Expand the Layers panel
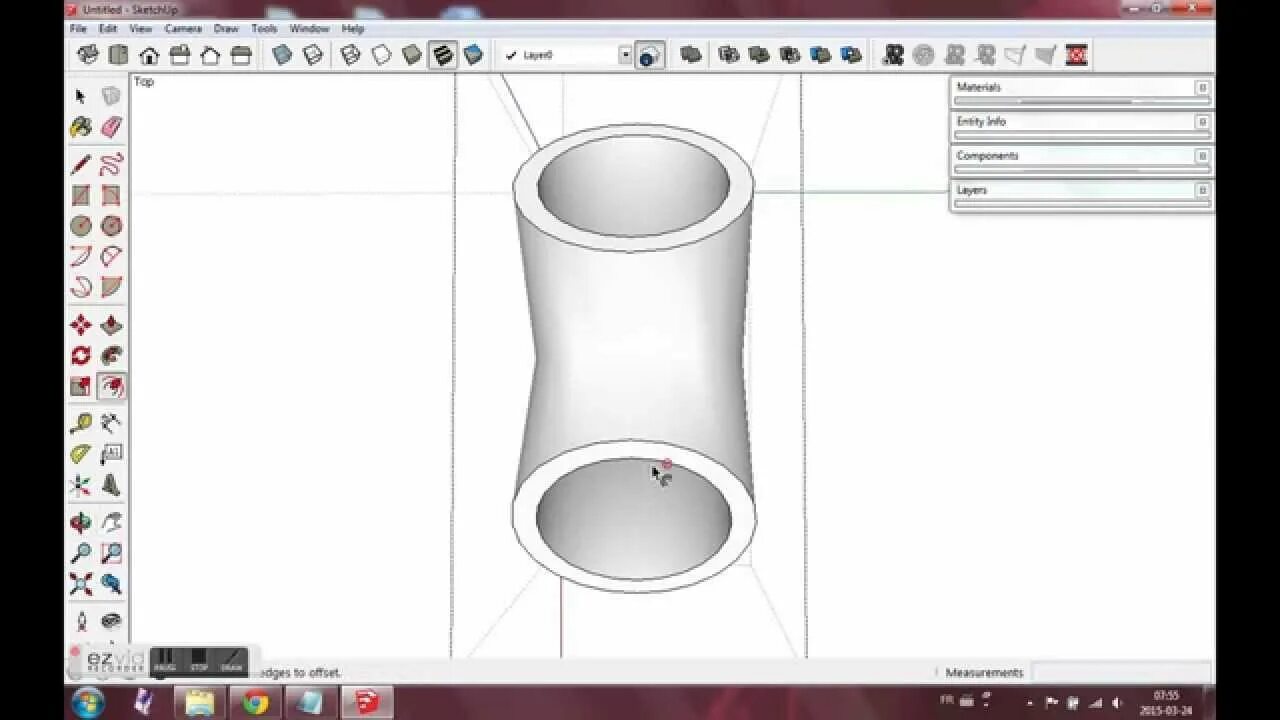 click(x=1081, y=192)
